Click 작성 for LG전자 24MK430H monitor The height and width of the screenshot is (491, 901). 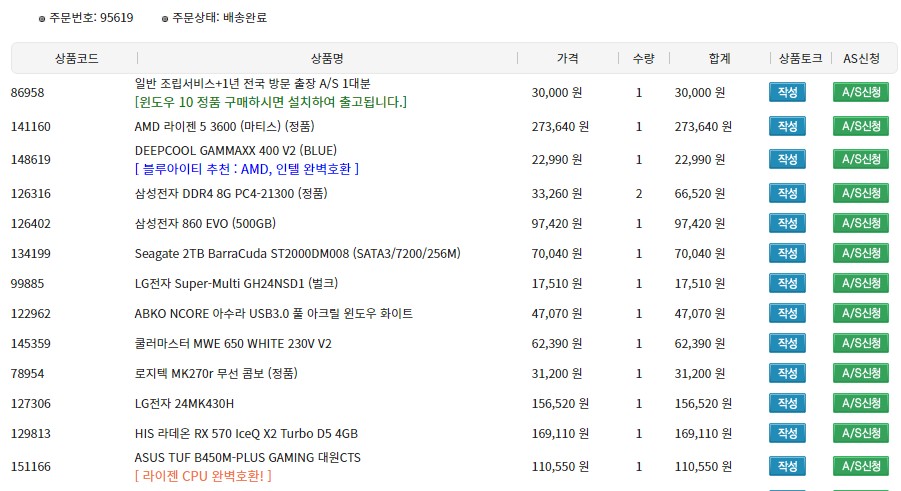[787, 403]
